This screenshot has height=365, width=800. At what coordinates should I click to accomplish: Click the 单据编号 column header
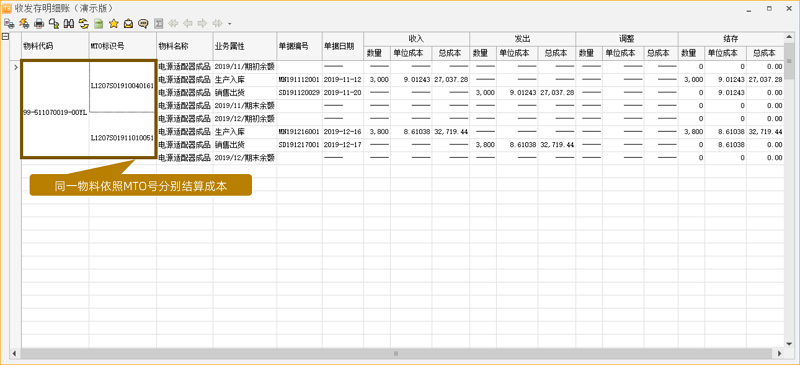pos(299,46)
